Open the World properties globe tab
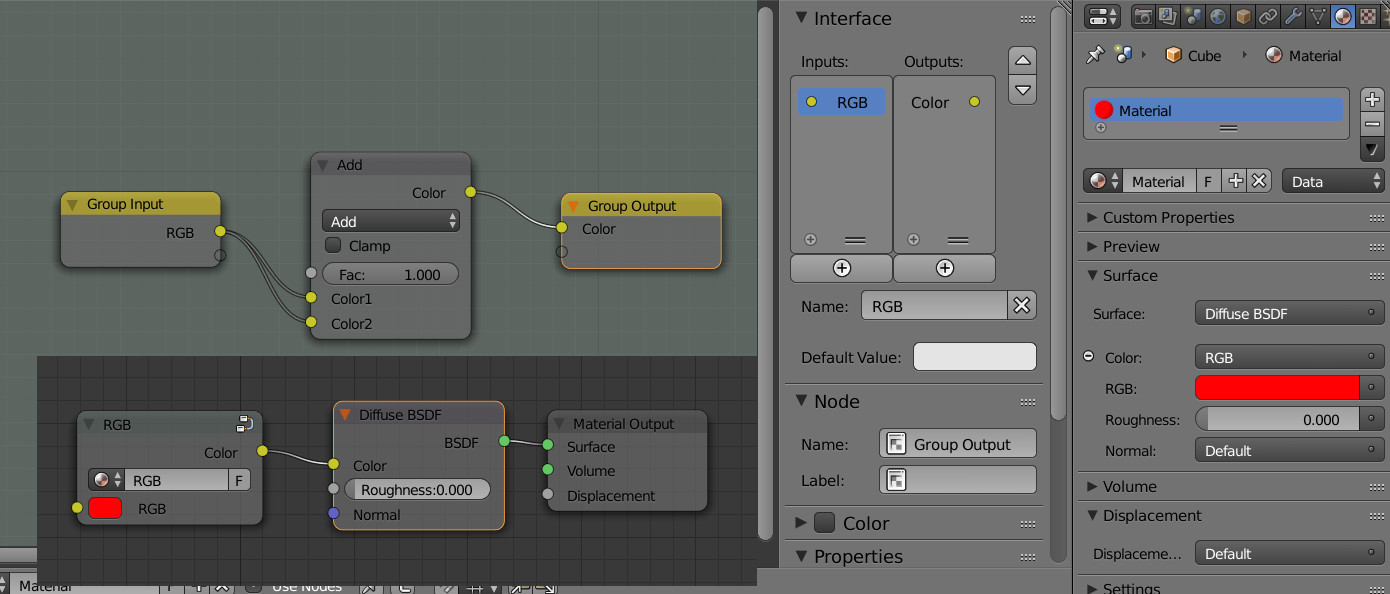Screen dimensions: 1390x594 tap(1217, 16)
